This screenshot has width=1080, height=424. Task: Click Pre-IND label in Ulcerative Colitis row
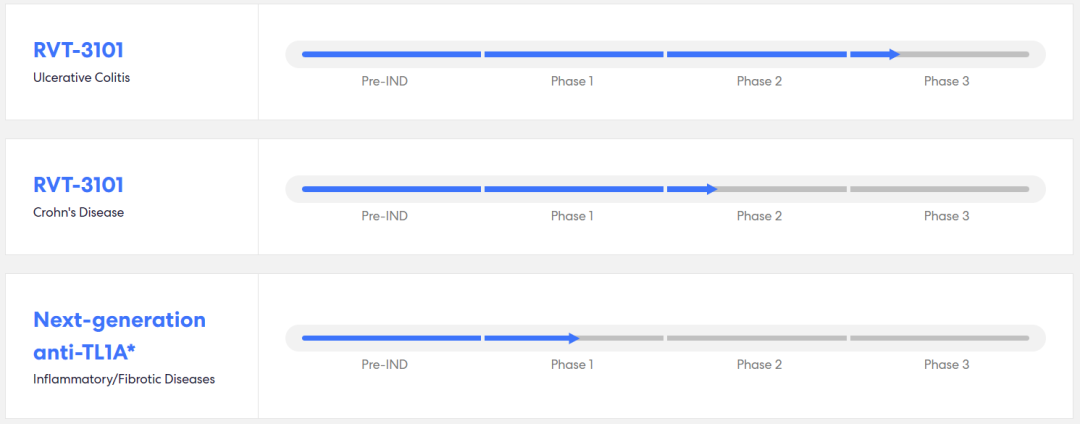[x=384, y=81]
